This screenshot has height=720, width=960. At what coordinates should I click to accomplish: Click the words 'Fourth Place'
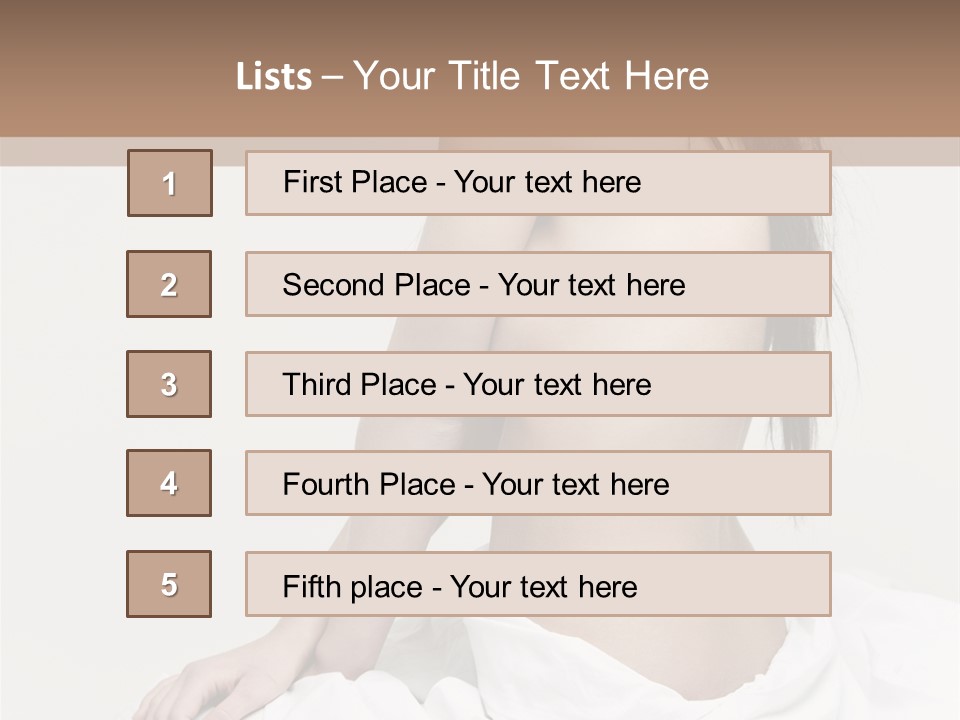tap(369, 484)
